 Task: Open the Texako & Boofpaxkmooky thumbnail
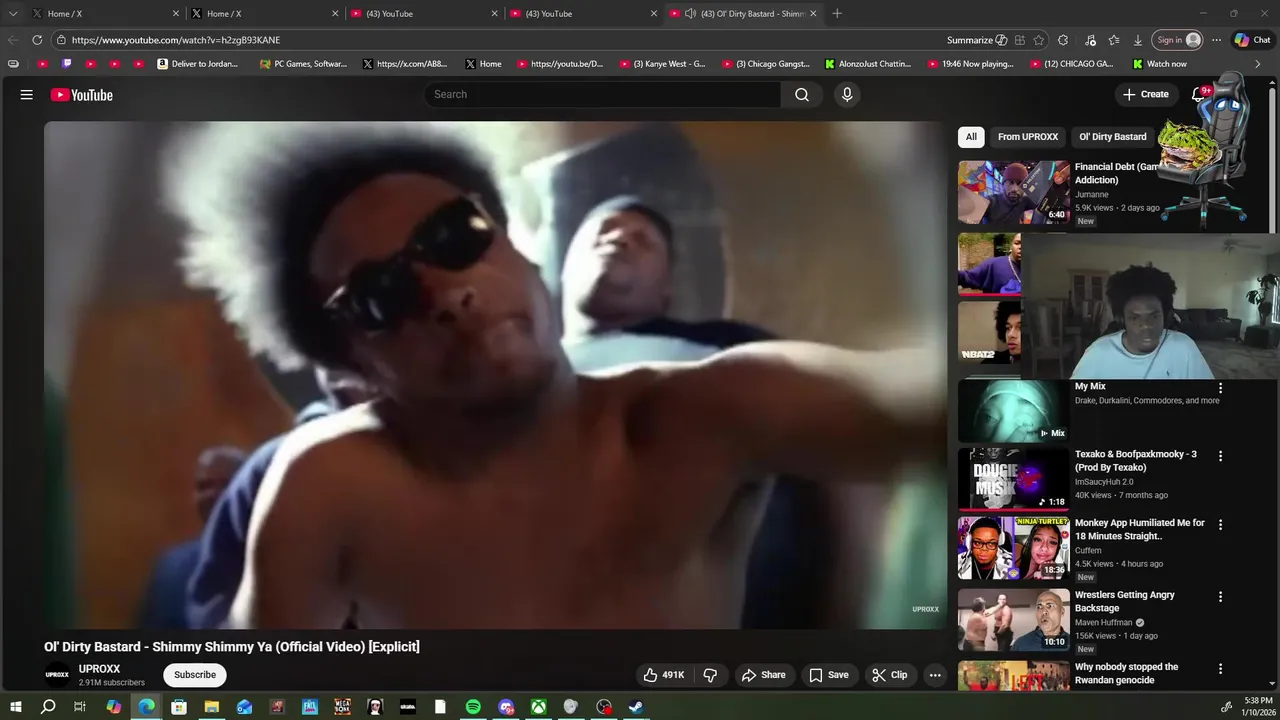[1014, 479]
